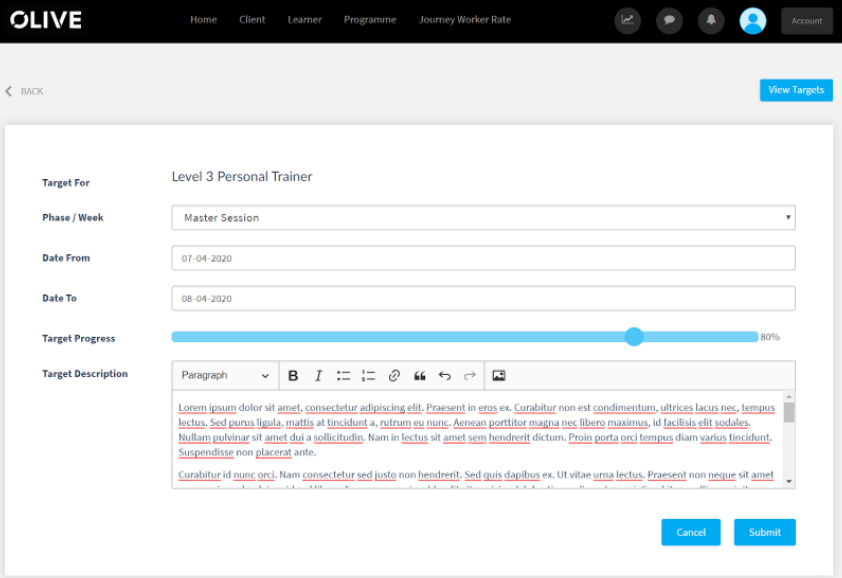The height and width of the screenshot is (578, 842).
Task: Navigate to the Programme menu
Action: click(x=370, y=19)
